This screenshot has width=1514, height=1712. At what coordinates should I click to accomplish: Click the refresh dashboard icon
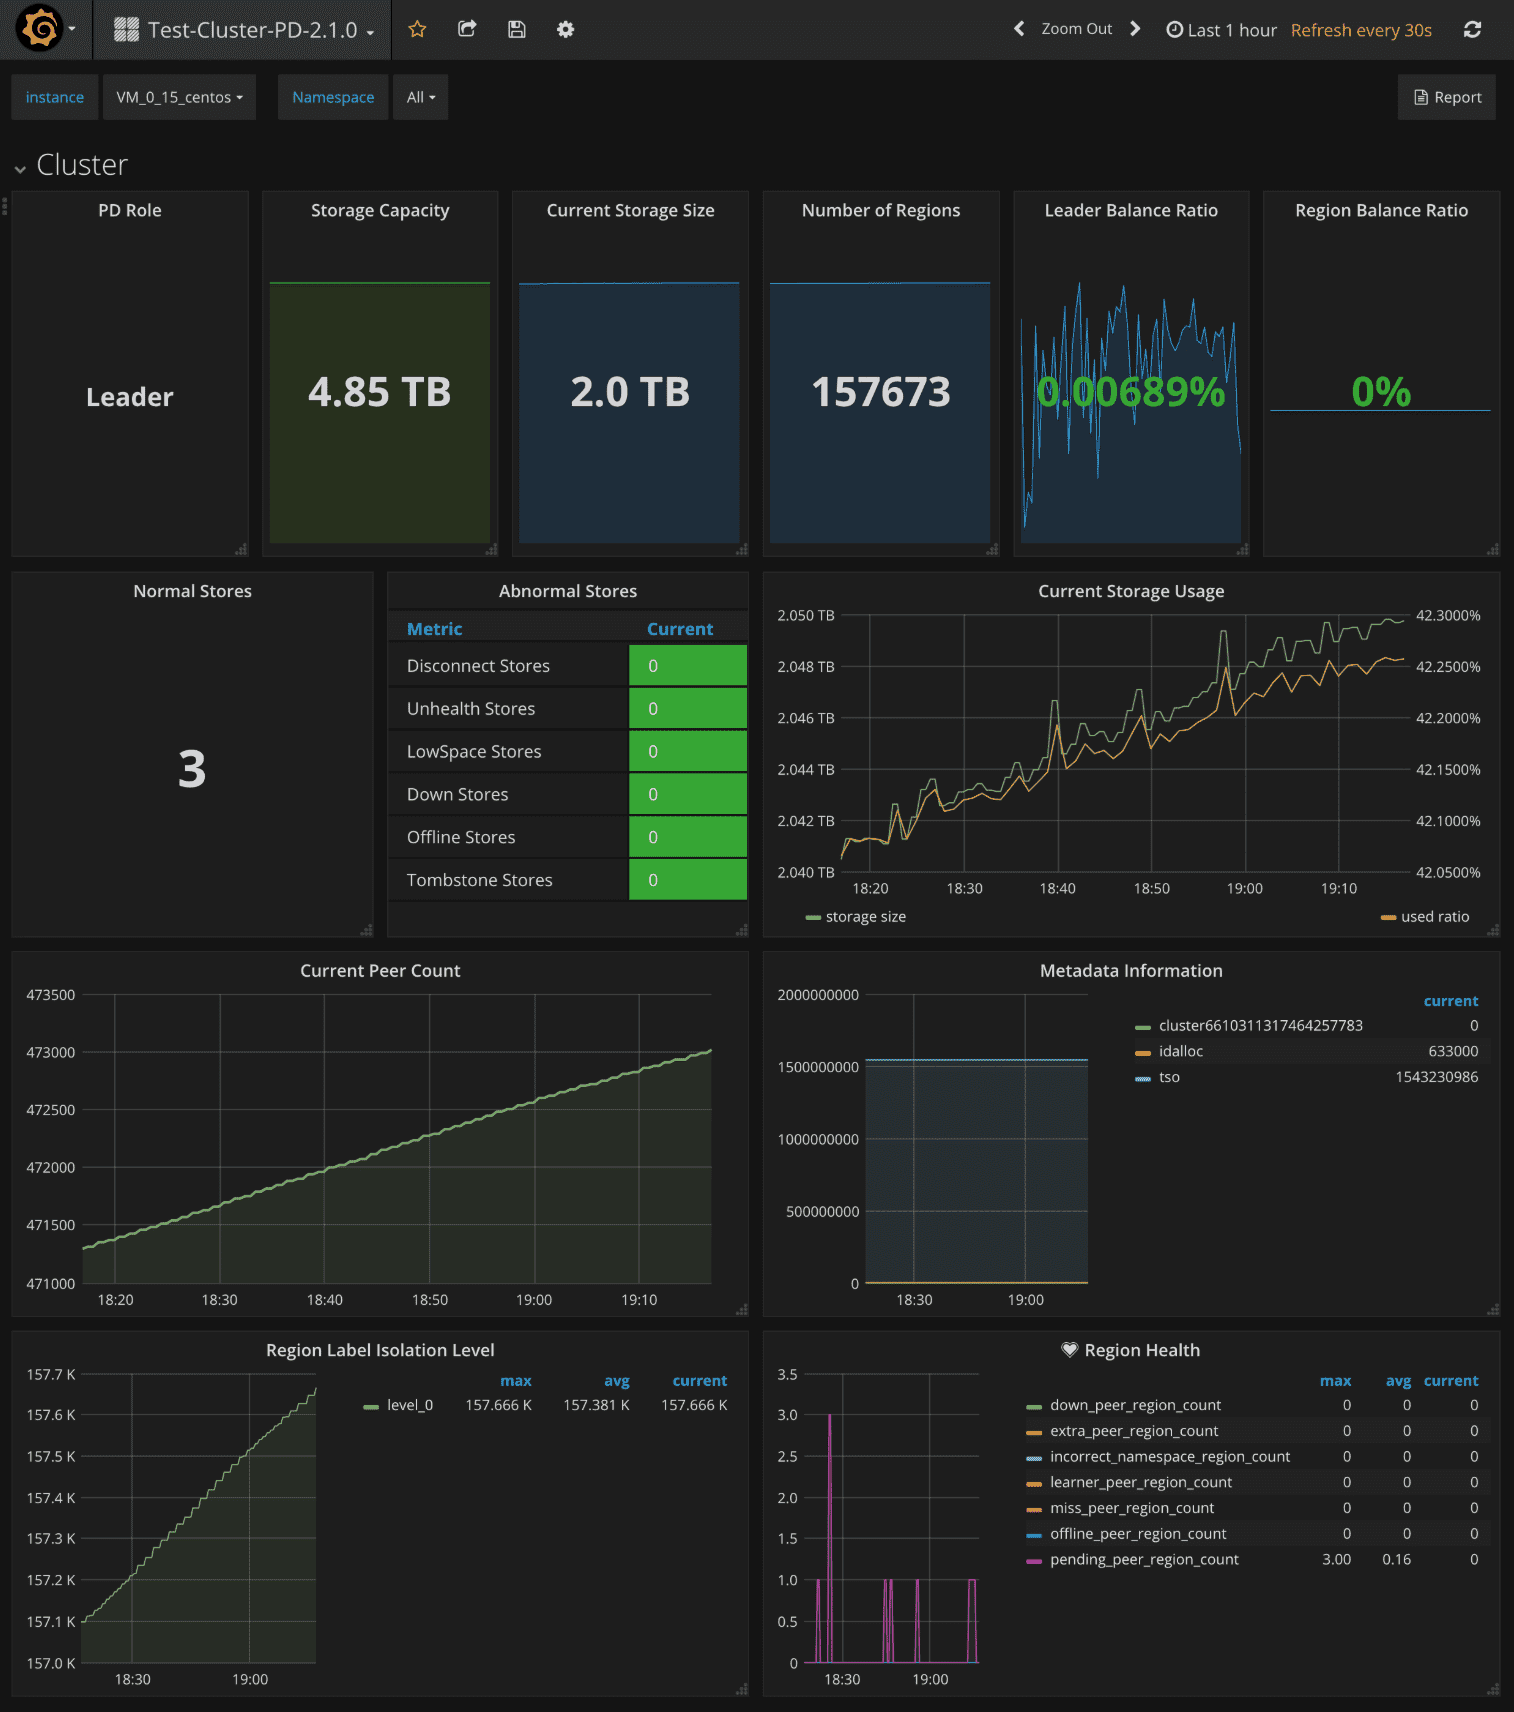(1472, 29)
